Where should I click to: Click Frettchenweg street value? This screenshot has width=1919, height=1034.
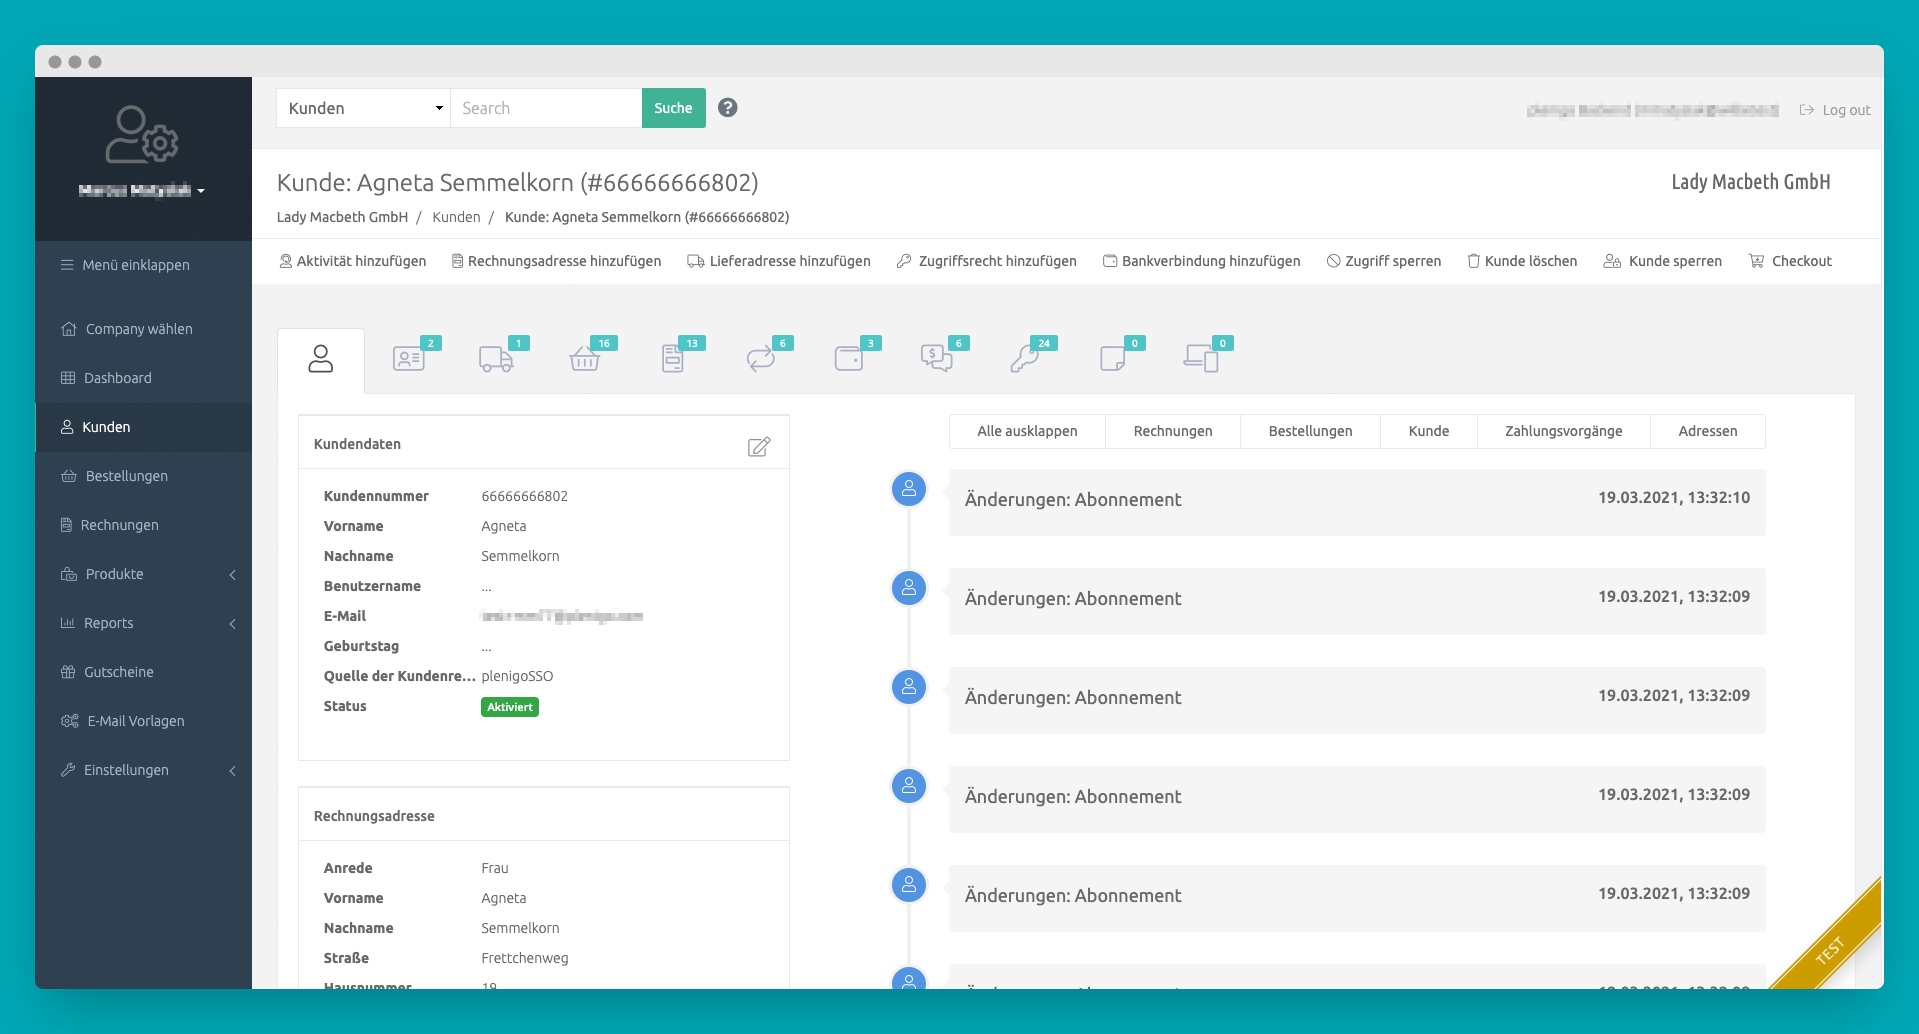point(525,958)
